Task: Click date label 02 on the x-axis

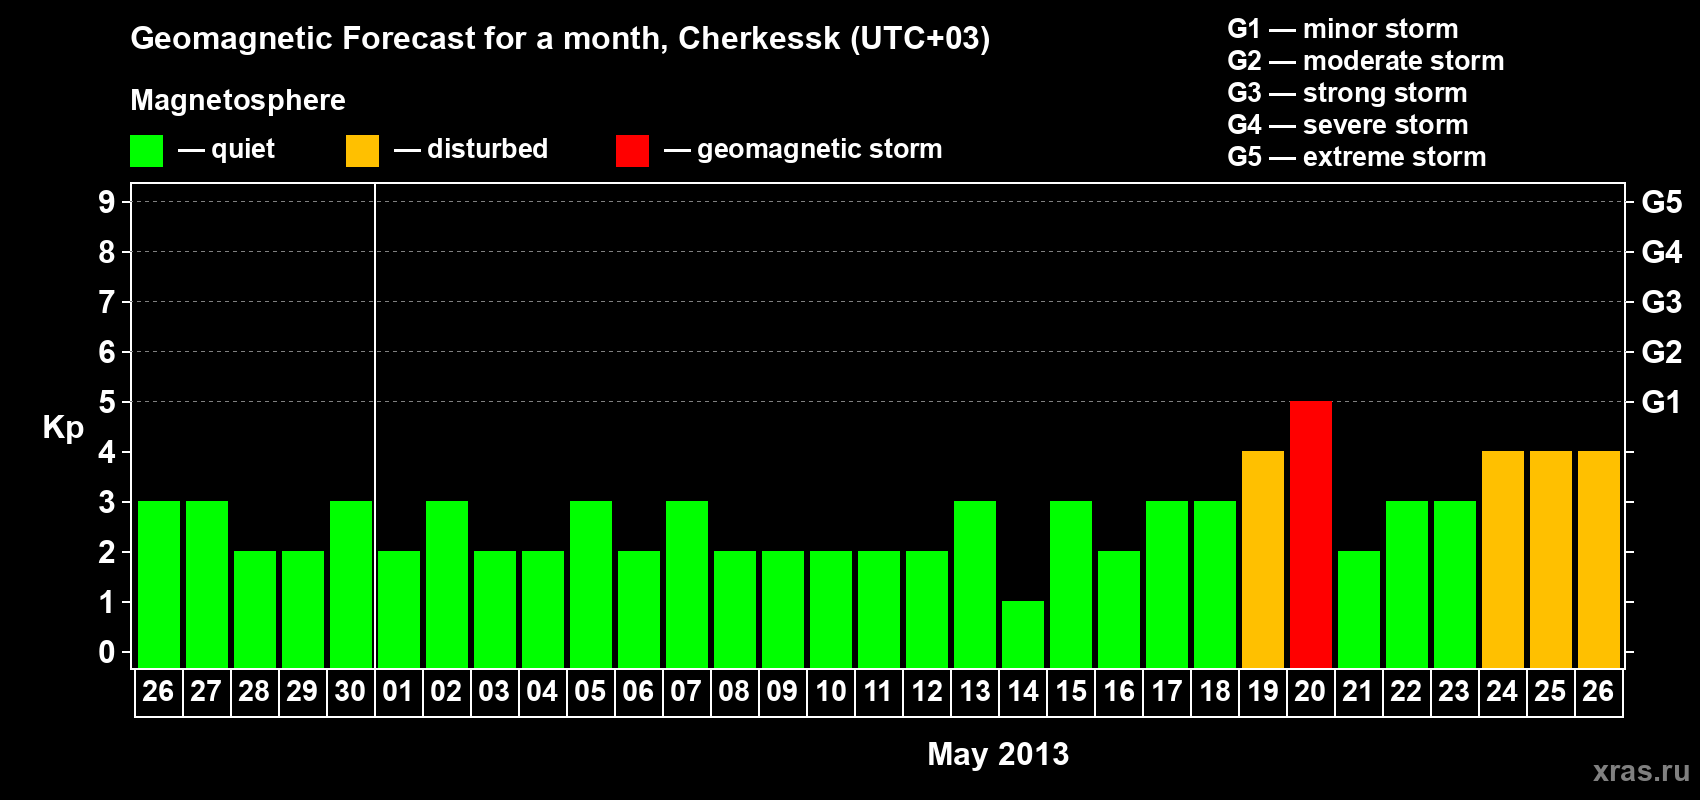Action: pyautogui.click(x=446, y=691)
